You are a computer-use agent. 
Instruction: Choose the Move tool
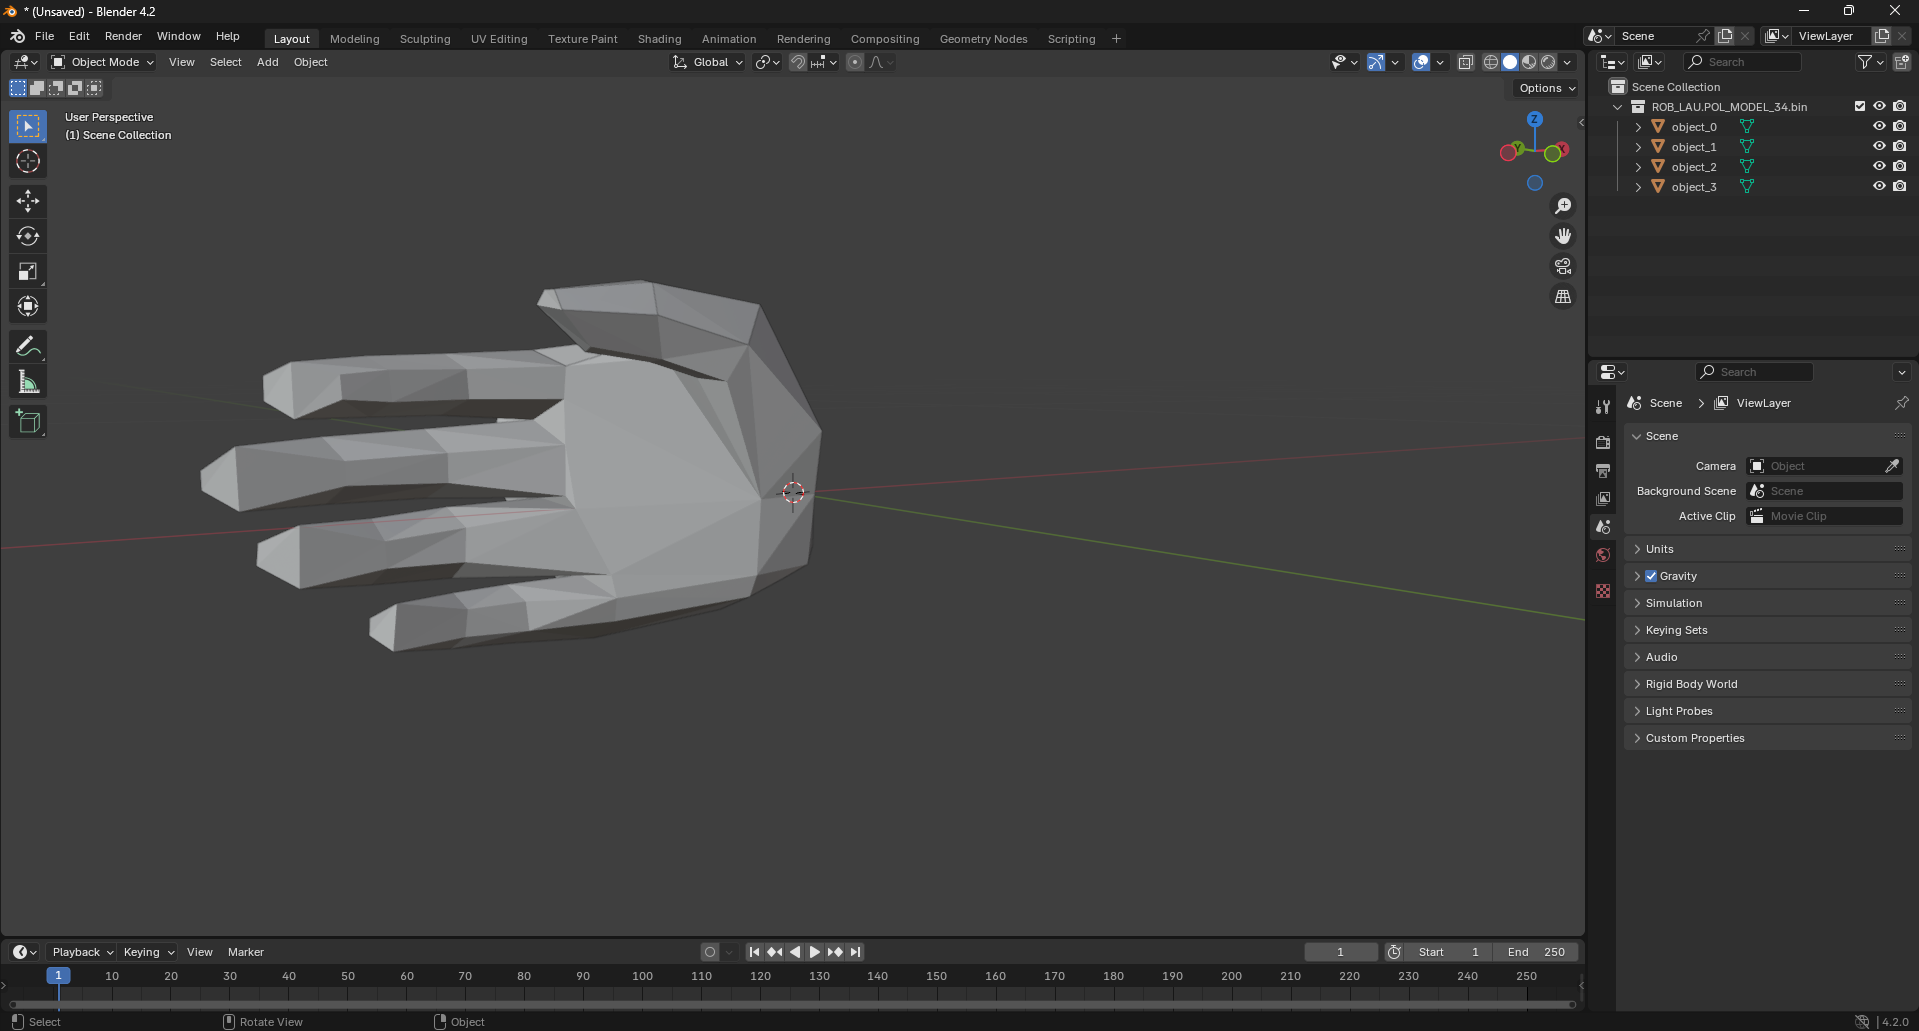28,201
